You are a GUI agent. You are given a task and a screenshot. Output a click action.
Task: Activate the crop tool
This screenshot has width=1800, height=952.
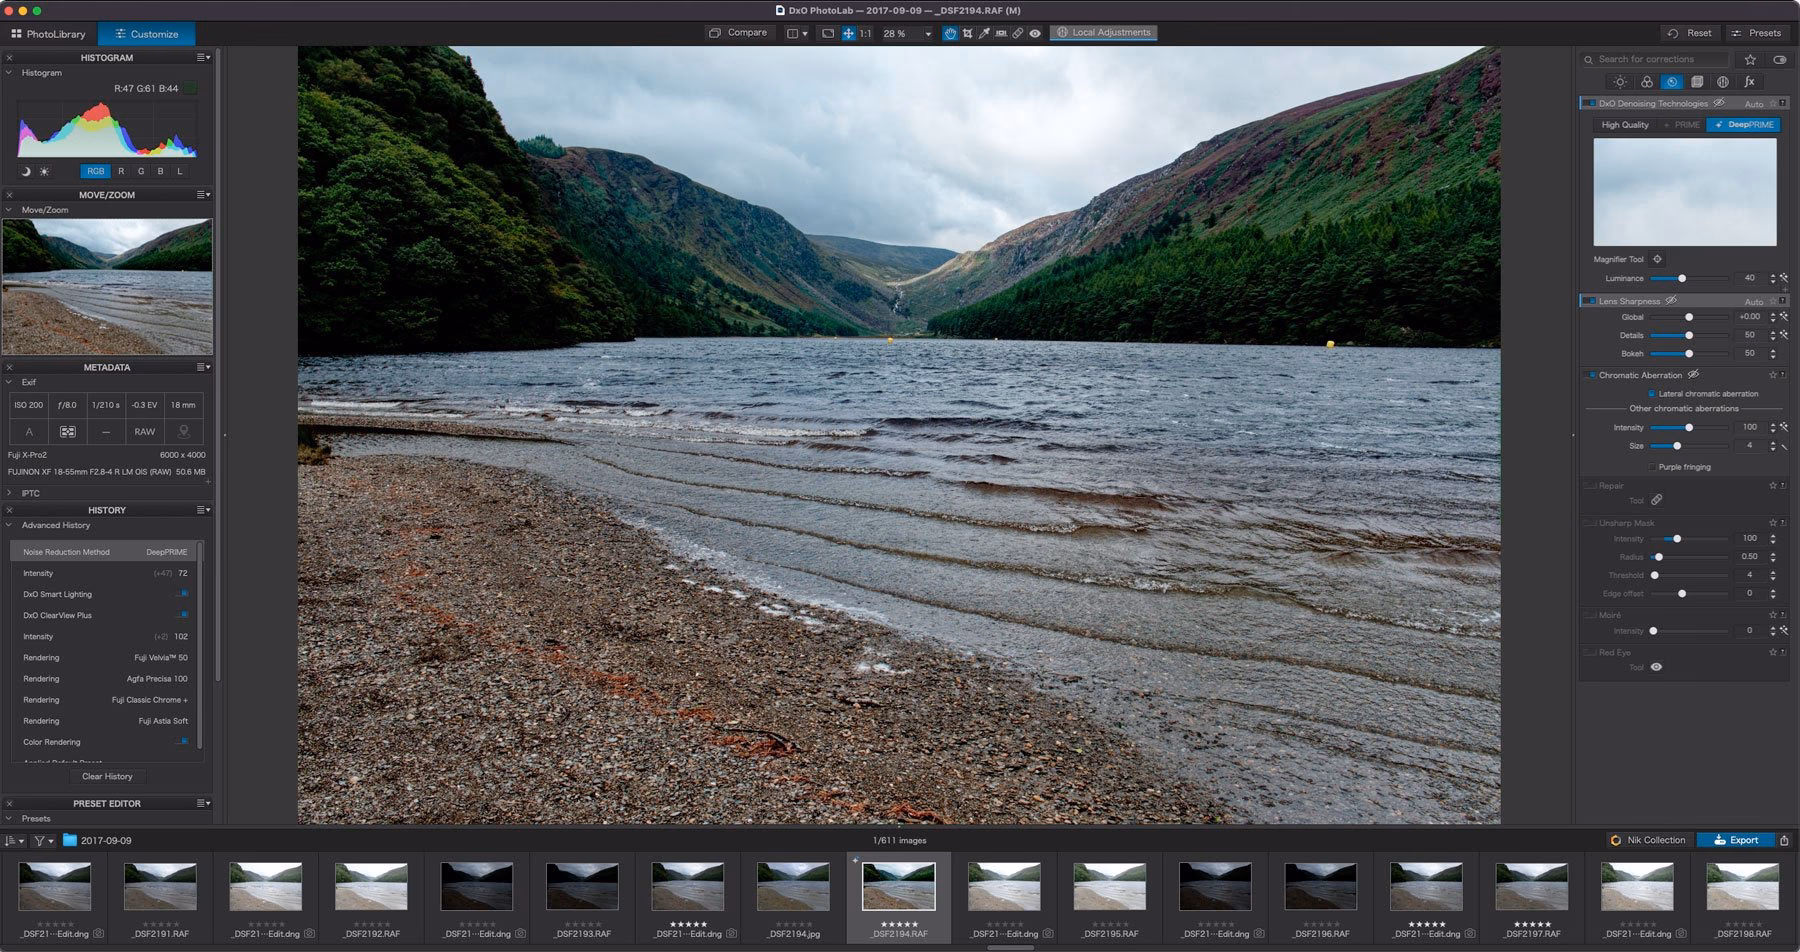[x=968, y=32]
